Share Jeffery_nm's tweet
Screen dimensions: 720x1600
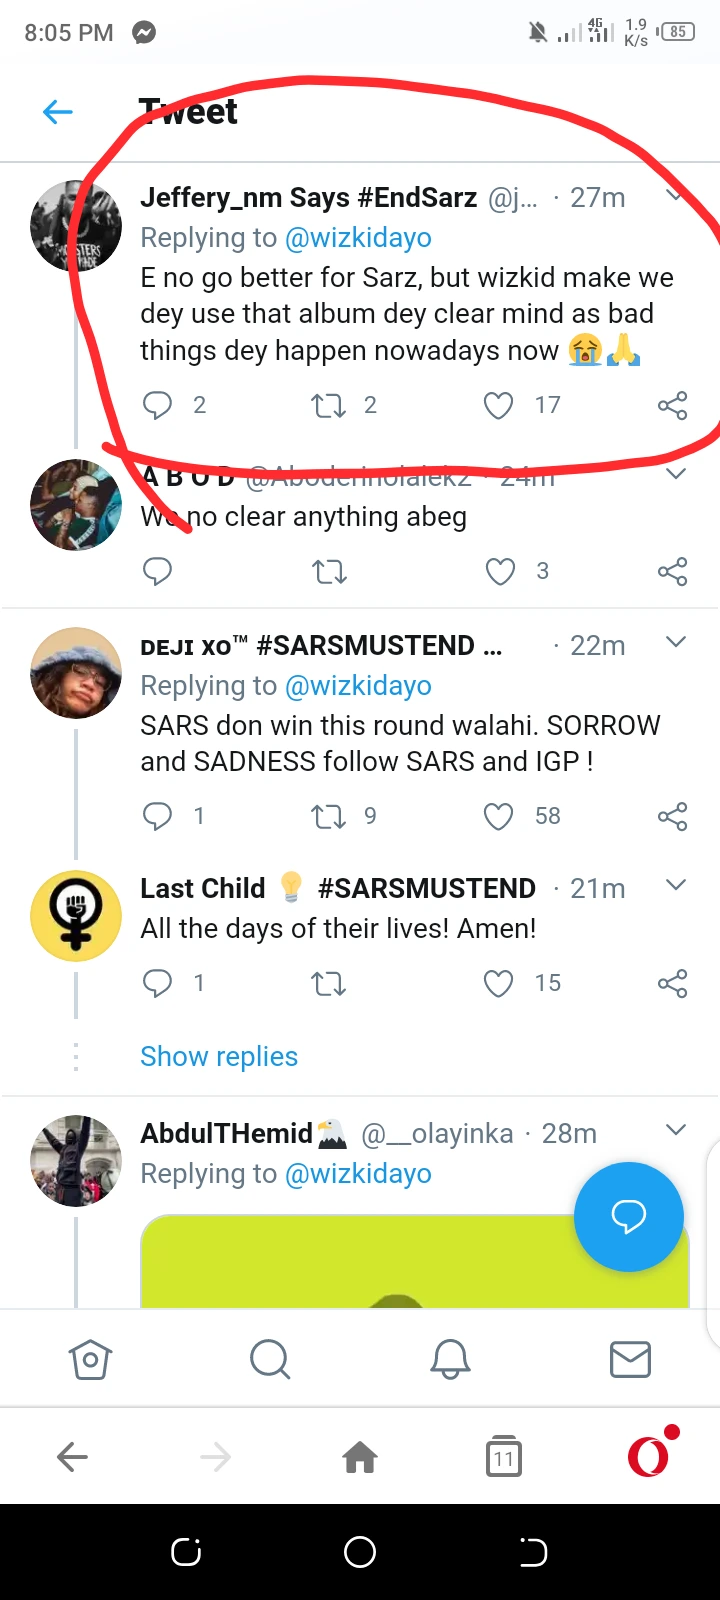click(x=672, y=405)
